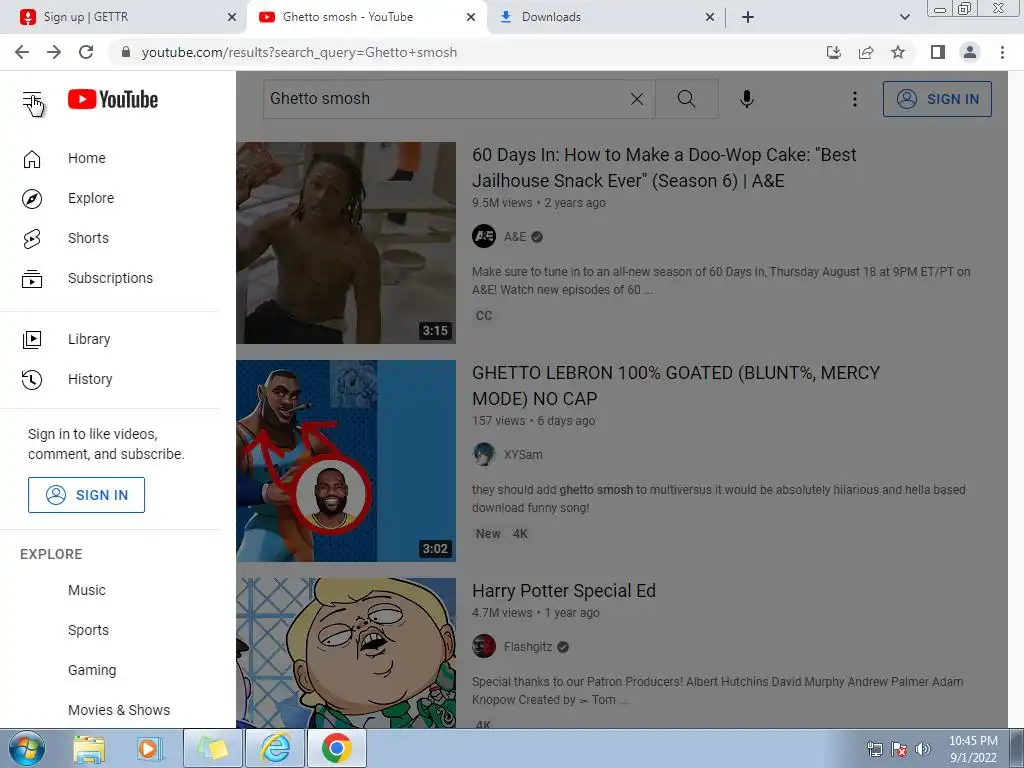The height and width of the screenshot is (768, 1024).
Task: Switch to Downloads tab
Action: pyautogui.click(x=607, y=18)
